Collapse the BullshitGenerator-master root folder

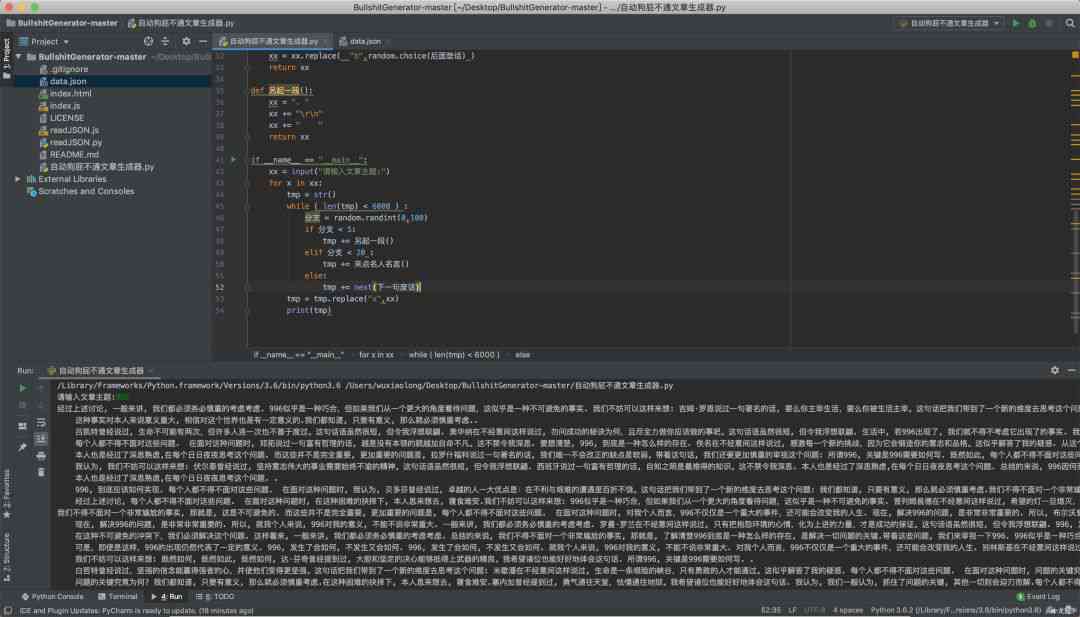pos(19,57)
